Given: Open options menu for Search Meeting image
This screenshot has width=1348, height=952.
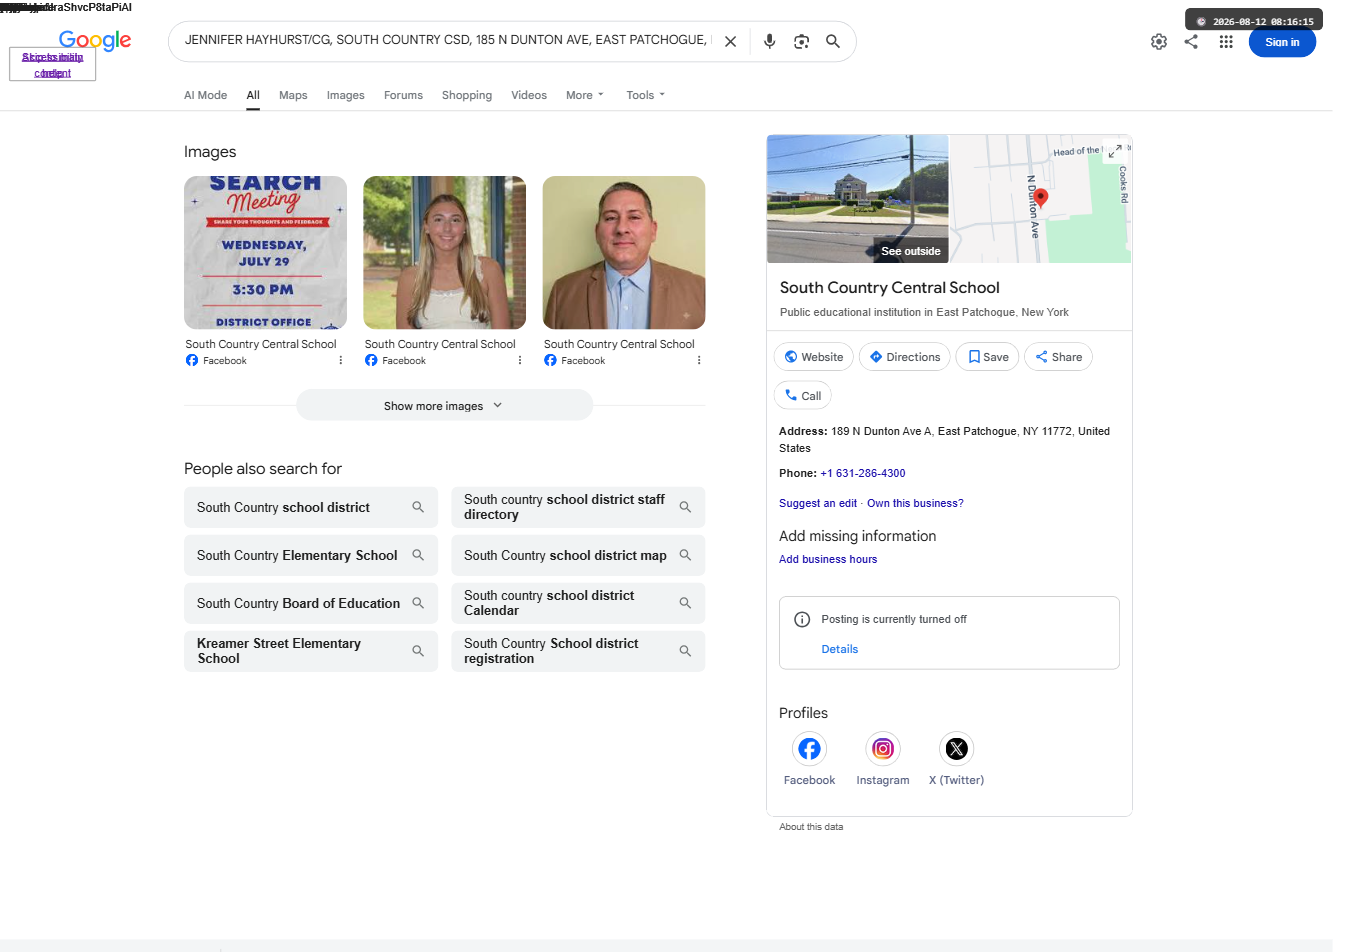Looking at the screenshot, I should click(x=340, y=360).
